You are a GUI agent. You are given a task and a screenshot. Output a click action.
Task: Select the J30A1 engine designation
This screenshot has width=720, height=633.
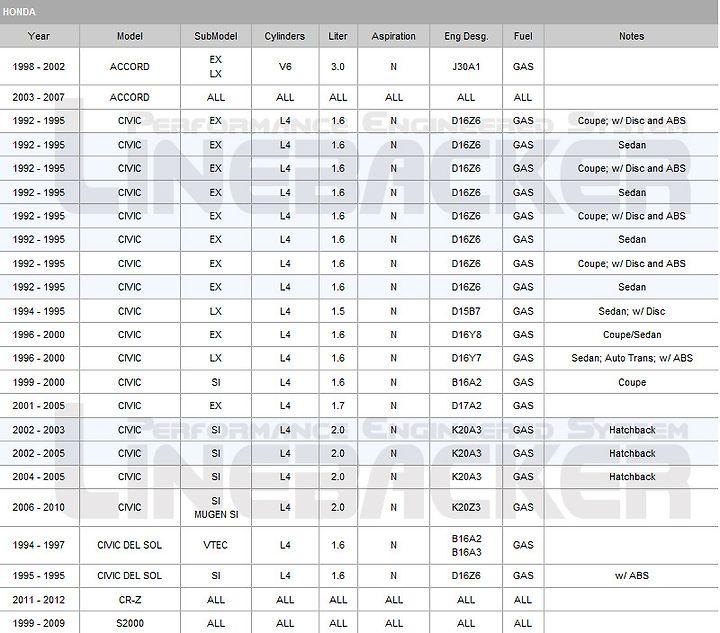tap(466, 67)
